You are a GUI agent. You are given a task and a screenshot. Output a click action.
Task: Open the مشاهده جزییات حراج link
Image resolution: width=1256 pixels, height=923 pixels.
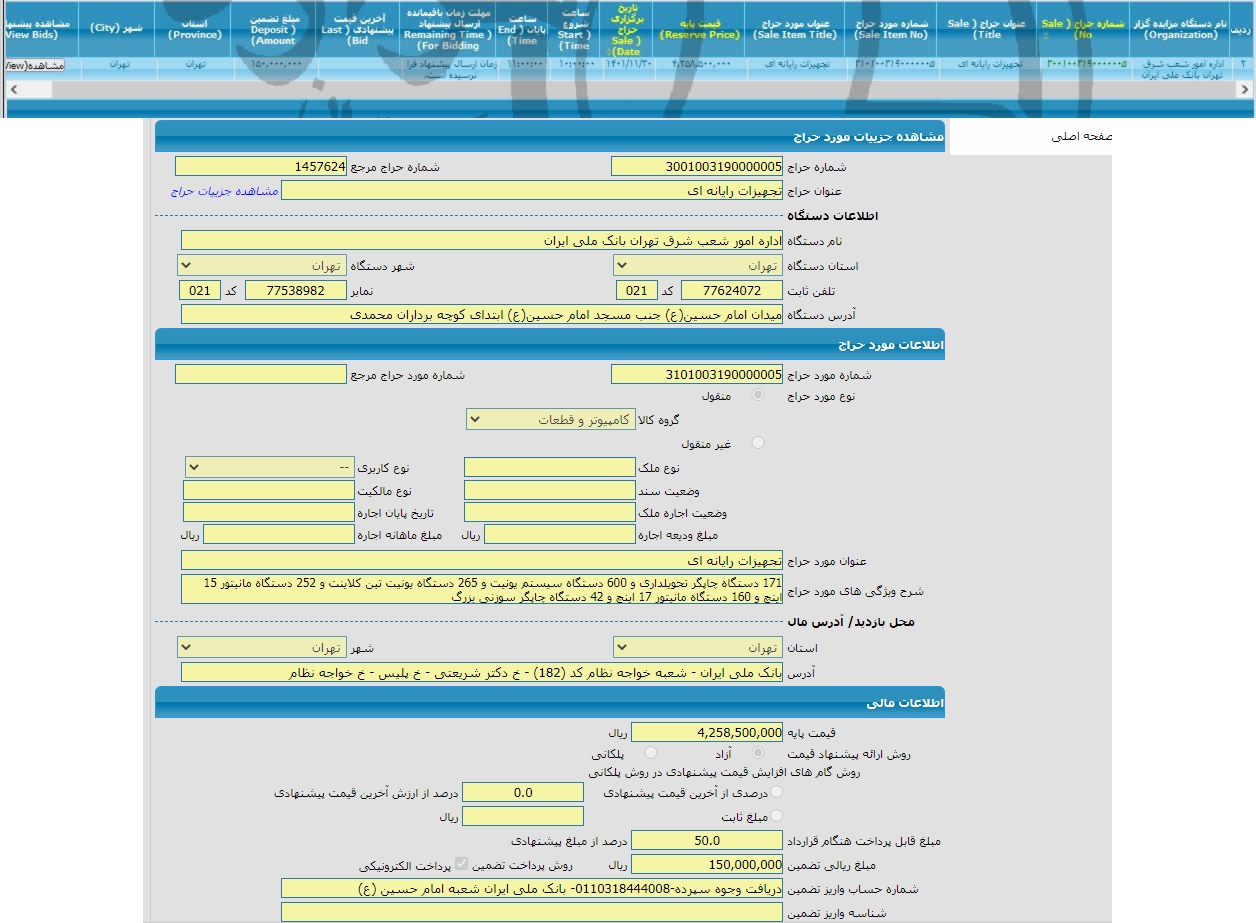[x=225, y=190]
